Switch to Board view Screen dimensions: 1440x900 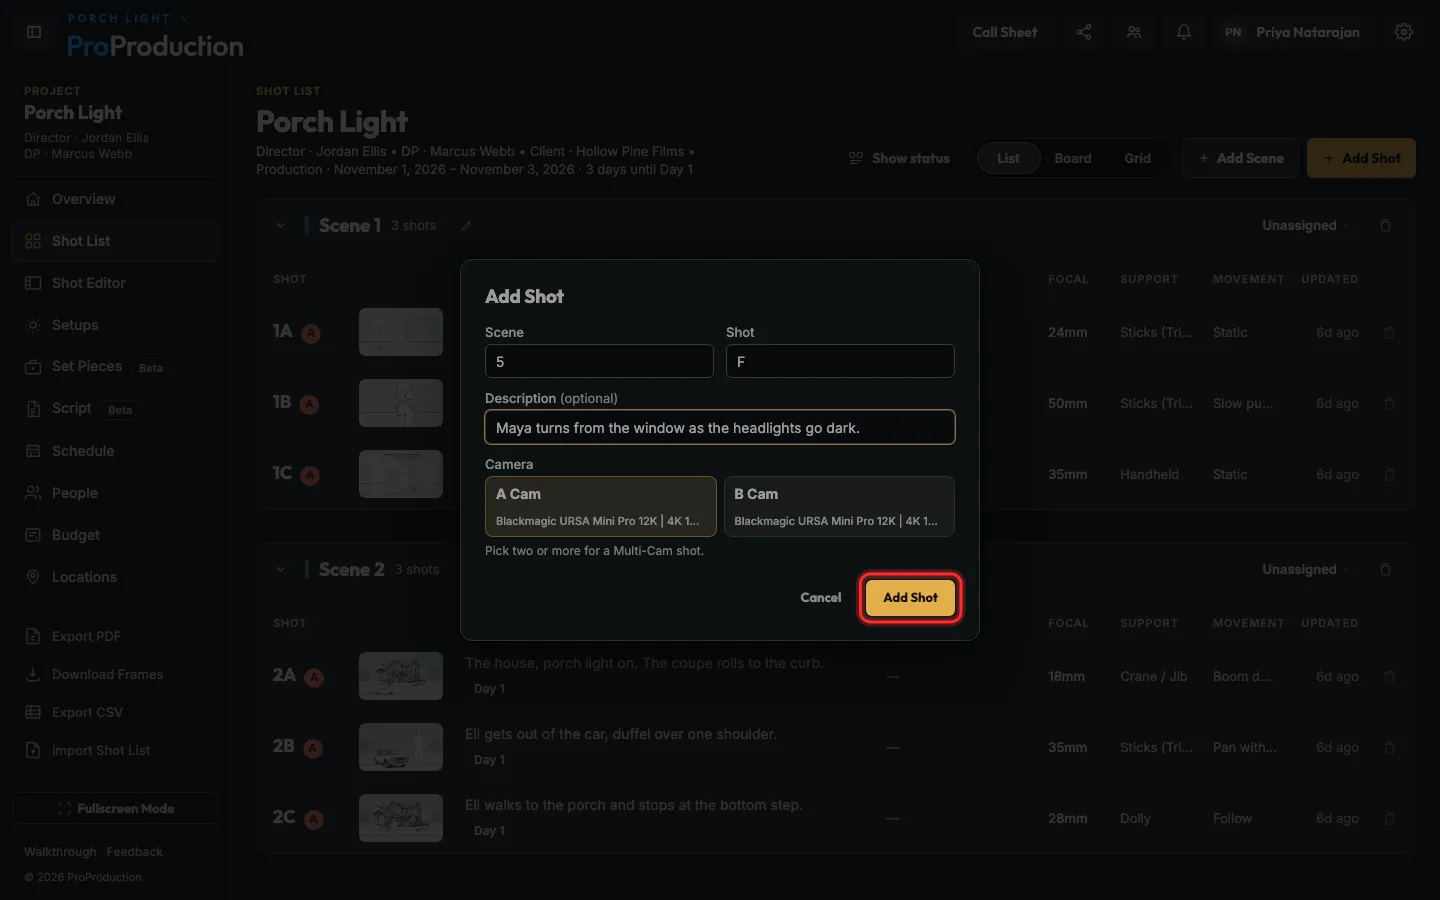[x=1072, y=158]
